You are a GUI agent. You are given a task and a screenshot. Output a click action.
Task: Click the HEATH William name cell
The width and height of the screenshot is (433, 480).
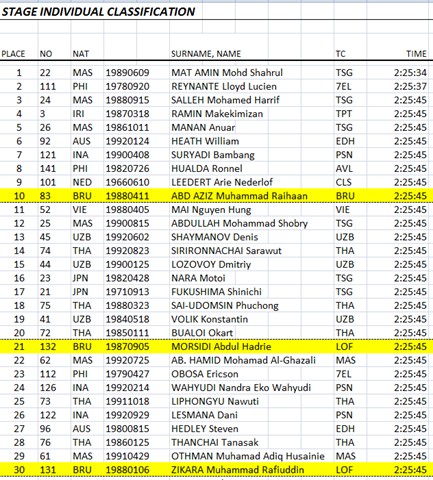click(x=205, y=141)
